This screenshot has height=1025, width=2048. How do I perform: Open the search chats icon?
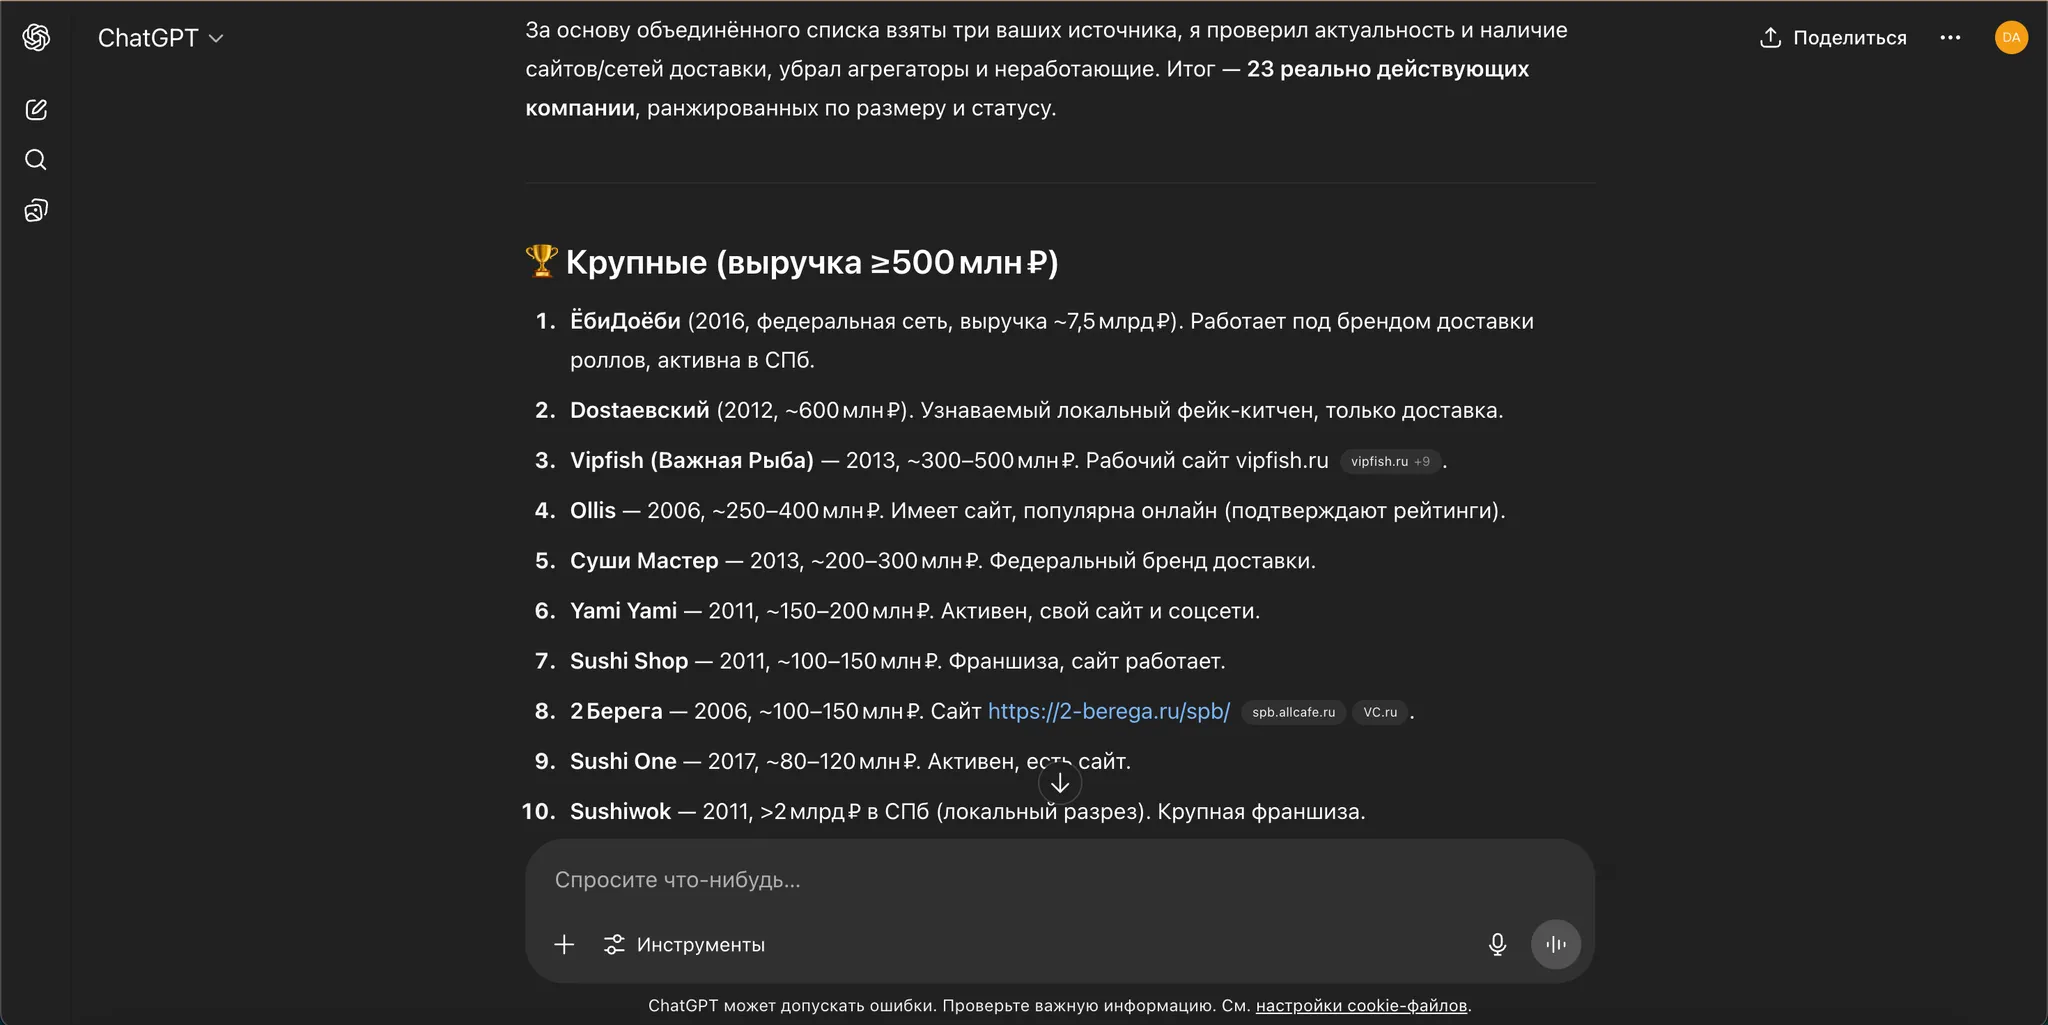click(36, 160)
